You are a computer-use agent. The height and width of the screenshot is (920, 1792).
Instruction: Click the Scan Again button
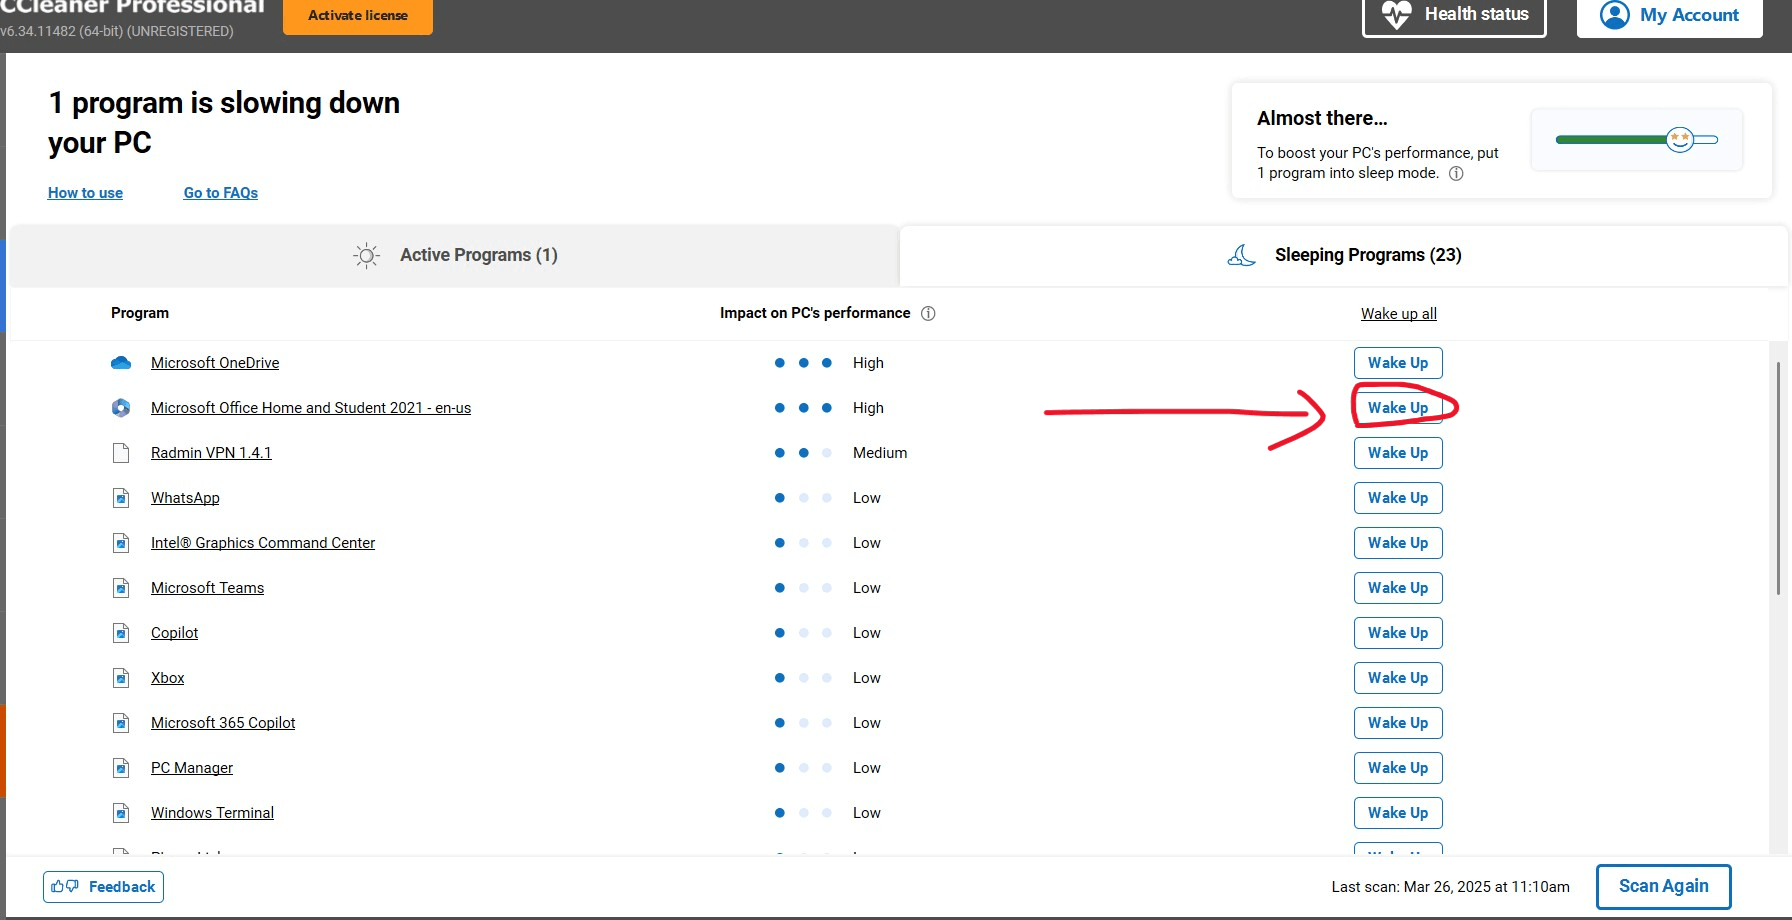(x=1663, y=887)
